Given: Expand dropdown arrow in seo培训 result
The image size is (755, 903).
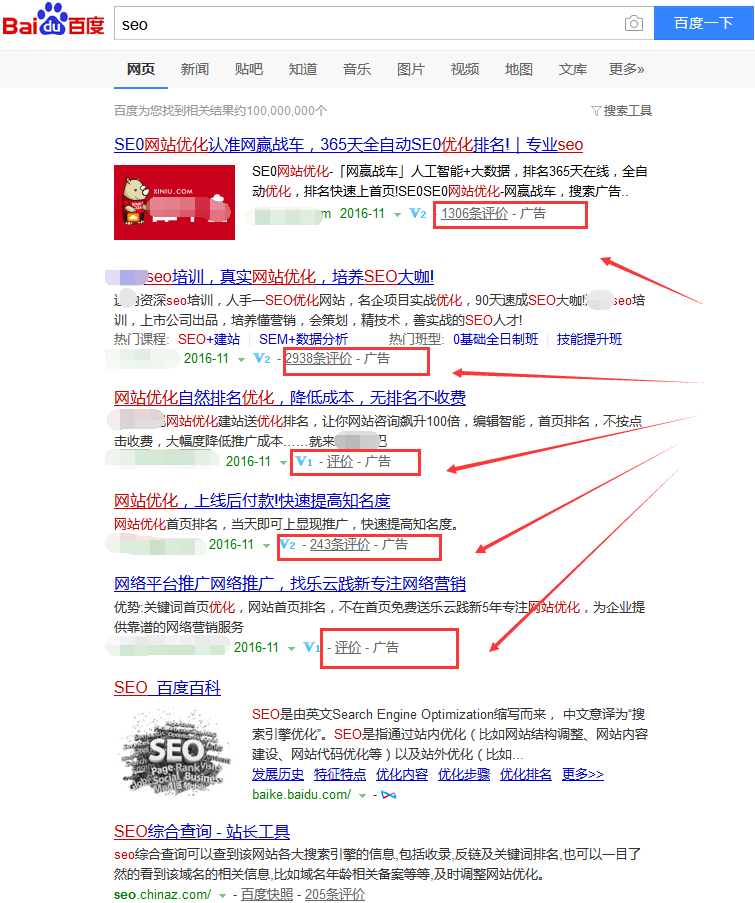Looking at the screenshot, I should (241, 359).
